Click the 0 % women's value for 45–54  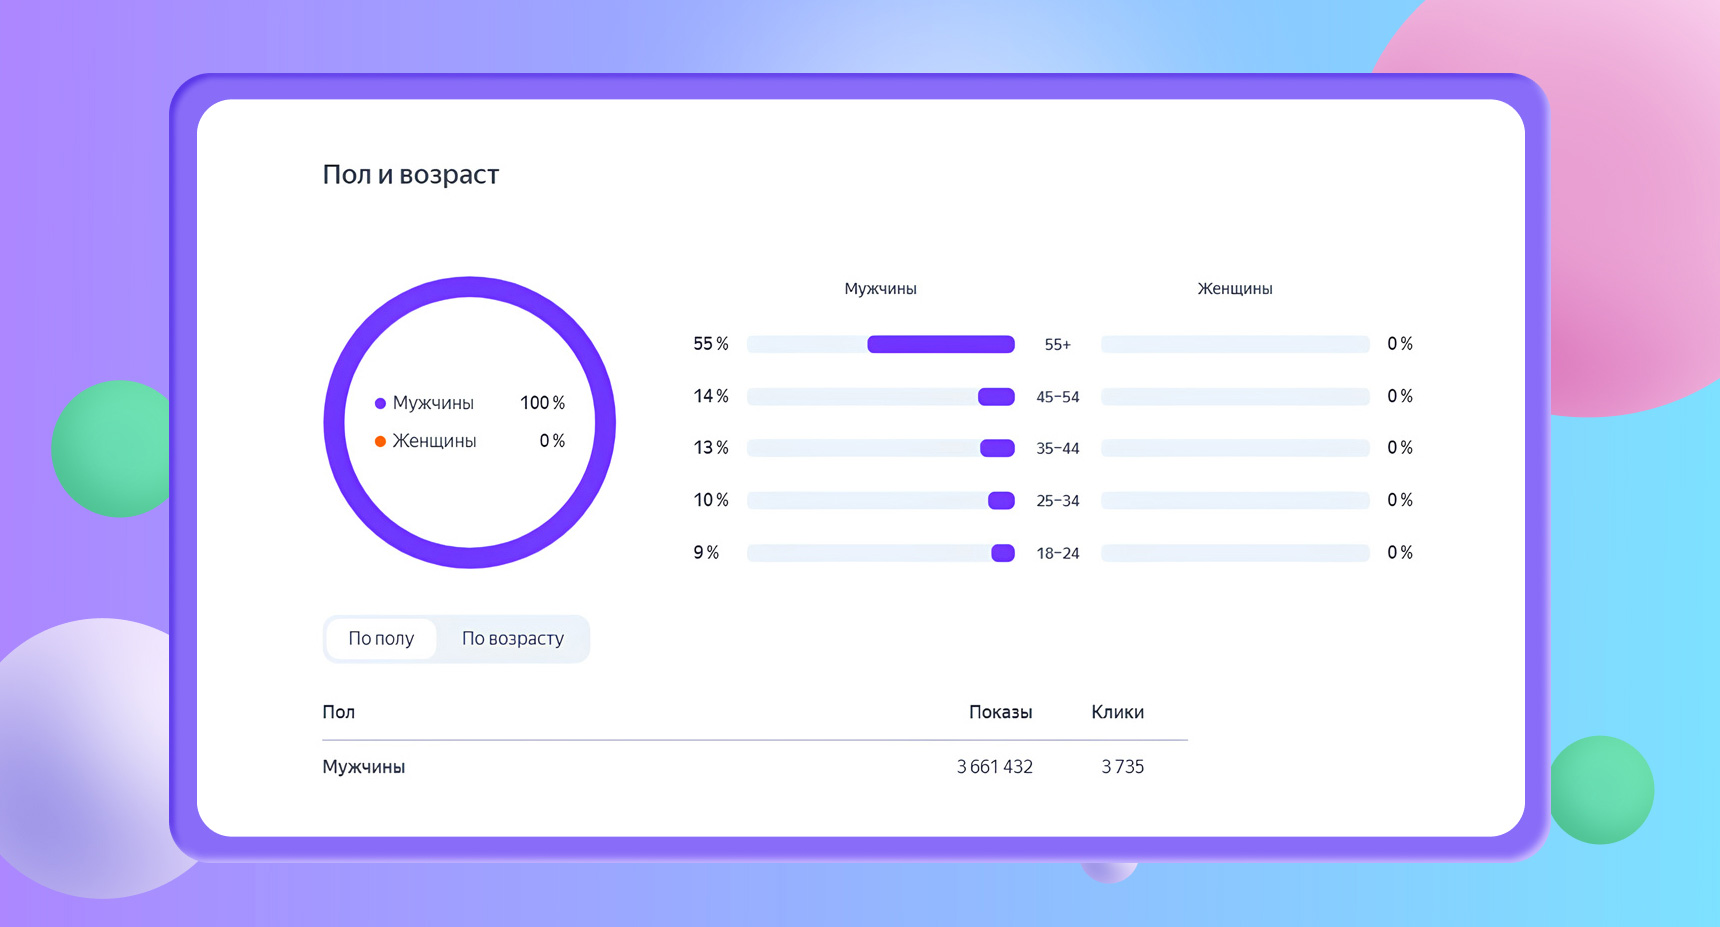pyautogui.click(x=1400, y=396)
